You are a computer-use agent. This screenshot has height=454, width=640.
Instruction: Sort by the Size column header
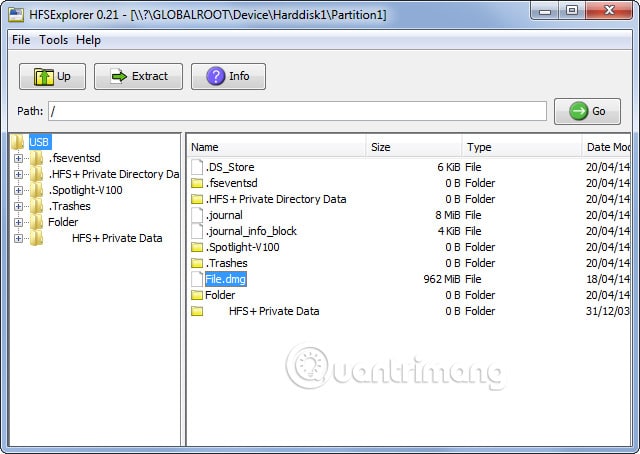click(414, 147)
